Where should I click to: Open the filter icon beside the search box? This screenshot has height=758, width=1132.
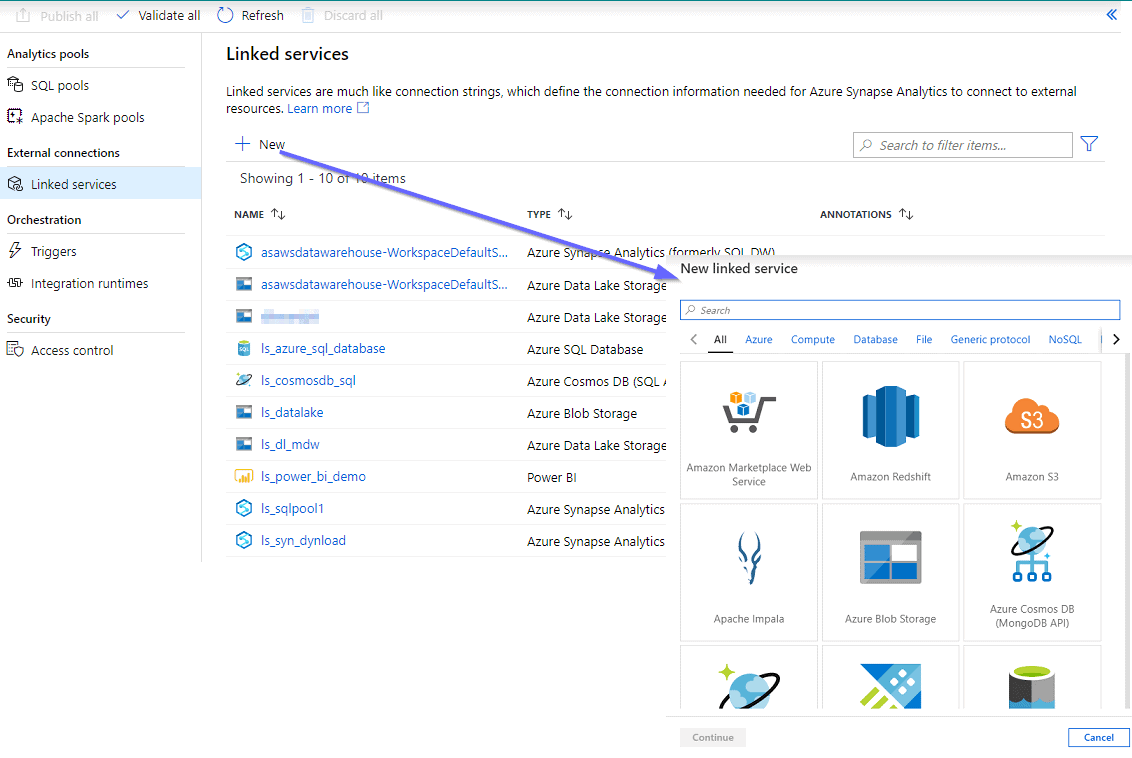tap(1088, 144)
